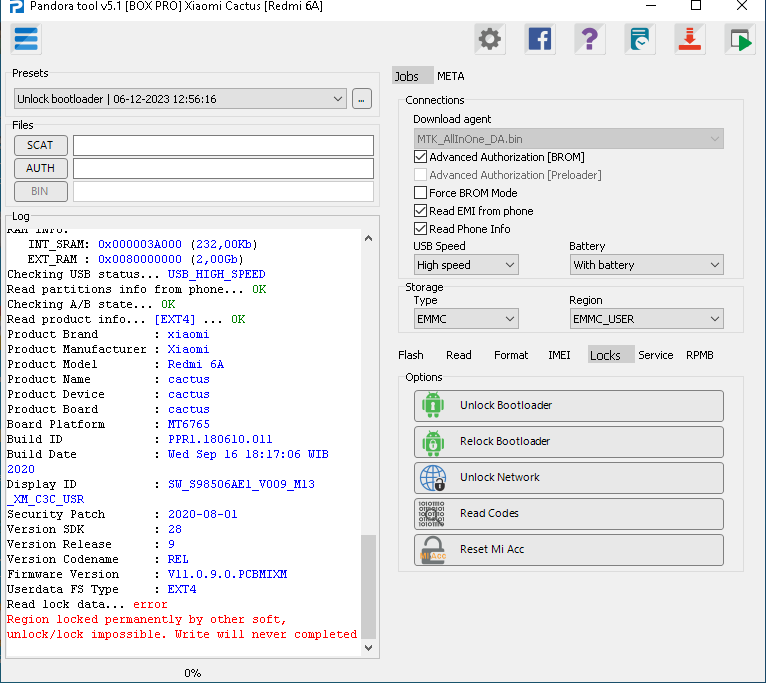
Task: Click the AUTH file path field
Action: tap(223, 169)
